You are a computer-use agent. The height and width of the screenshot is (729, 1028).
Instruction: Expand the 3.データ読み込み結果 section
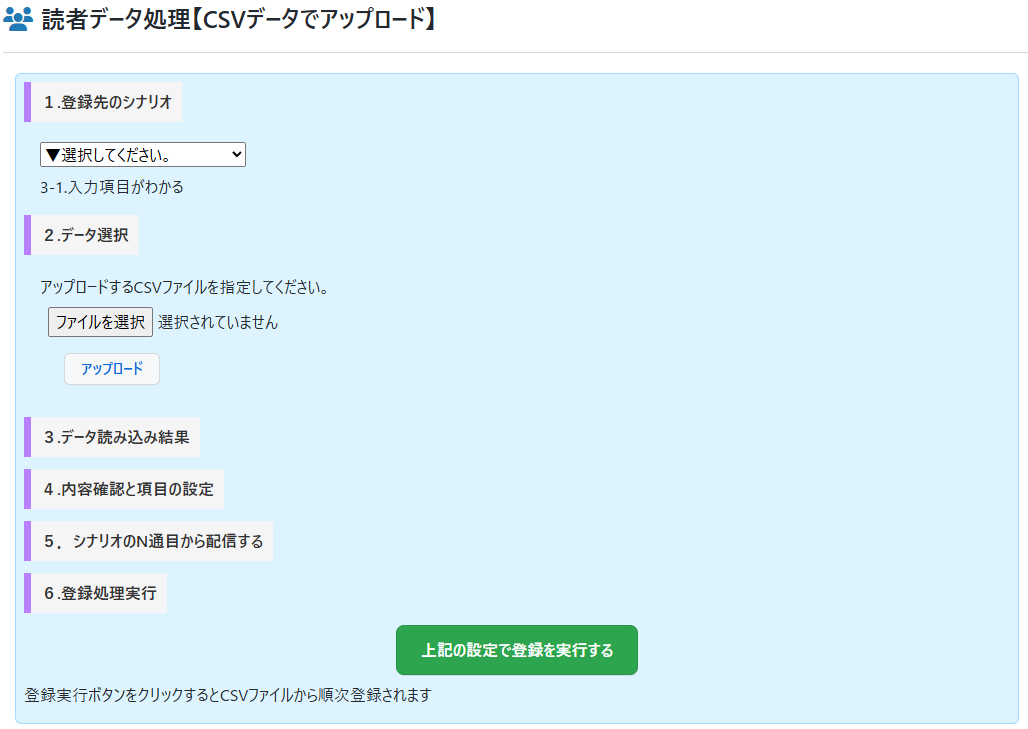tap(116, 437)
